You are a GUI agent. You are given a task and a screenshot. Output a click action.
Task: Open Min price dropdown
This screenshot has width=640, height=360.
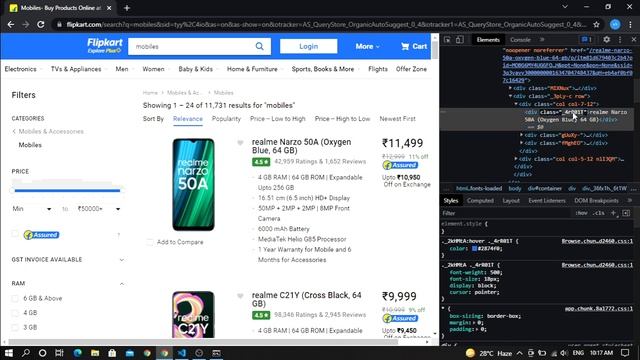[32, 209]
